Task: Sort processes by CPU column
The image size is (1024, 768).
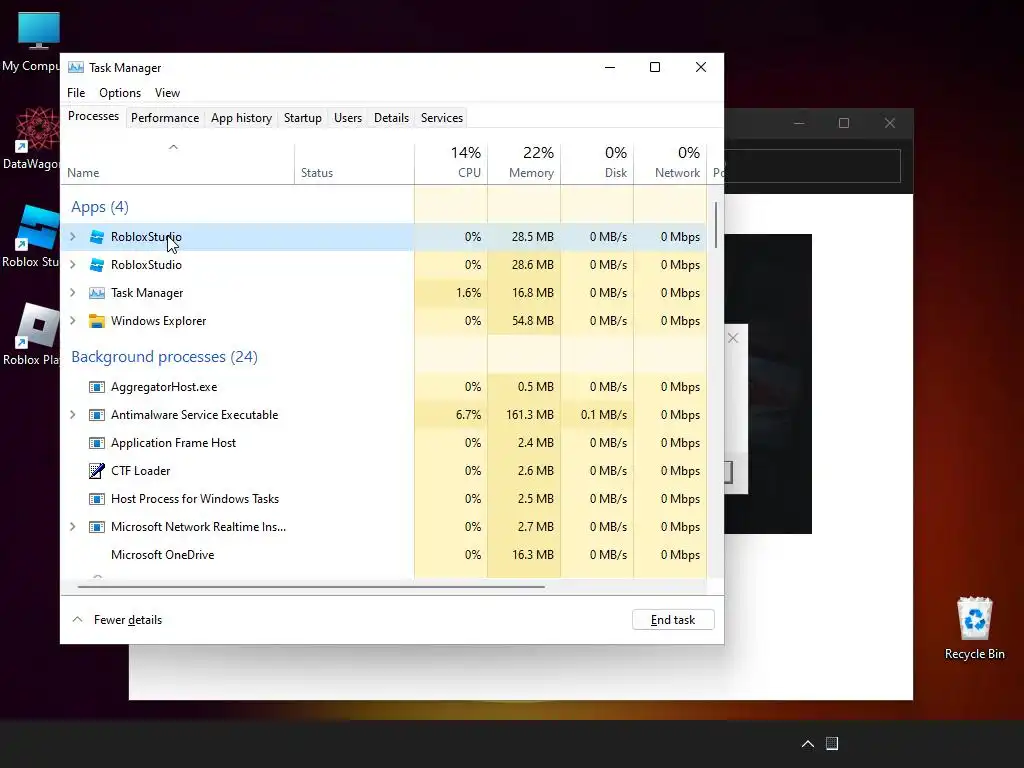Action: click(x=451, y=162)
